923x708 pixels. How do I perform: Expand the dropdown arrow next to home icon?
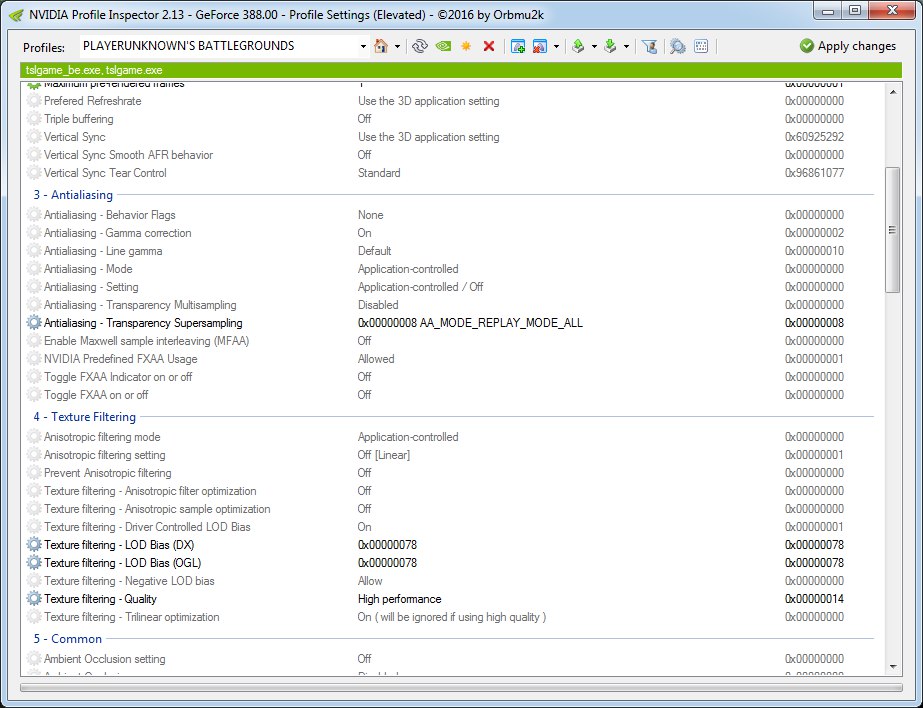pyautogui.click(x=397, y=46)
